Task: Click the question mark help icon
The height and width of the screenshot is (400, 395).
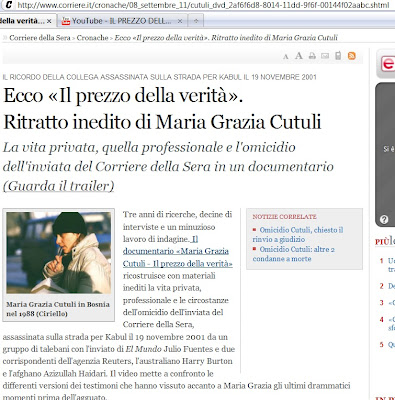Action: click(x=384, y=219)
